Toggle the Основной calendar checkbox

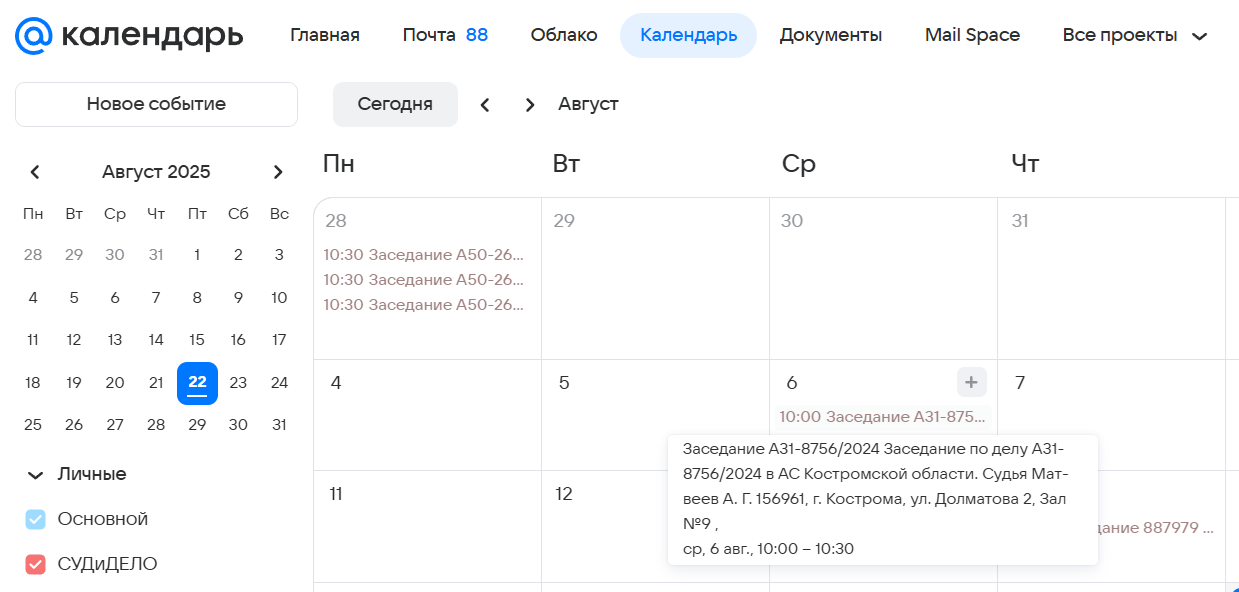(x=36, y=519)
